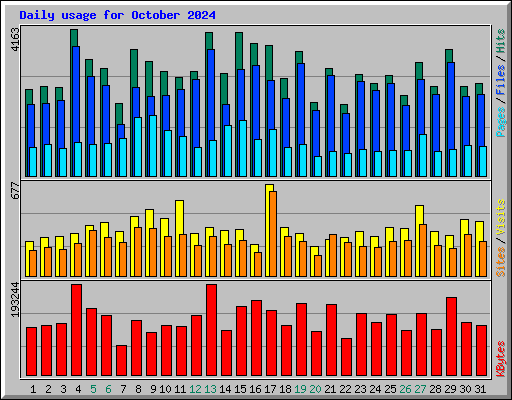Click the red KBytes bar for day 29
Image resolution: width=512 pixels, height=400 pixels.
(451, 337)
